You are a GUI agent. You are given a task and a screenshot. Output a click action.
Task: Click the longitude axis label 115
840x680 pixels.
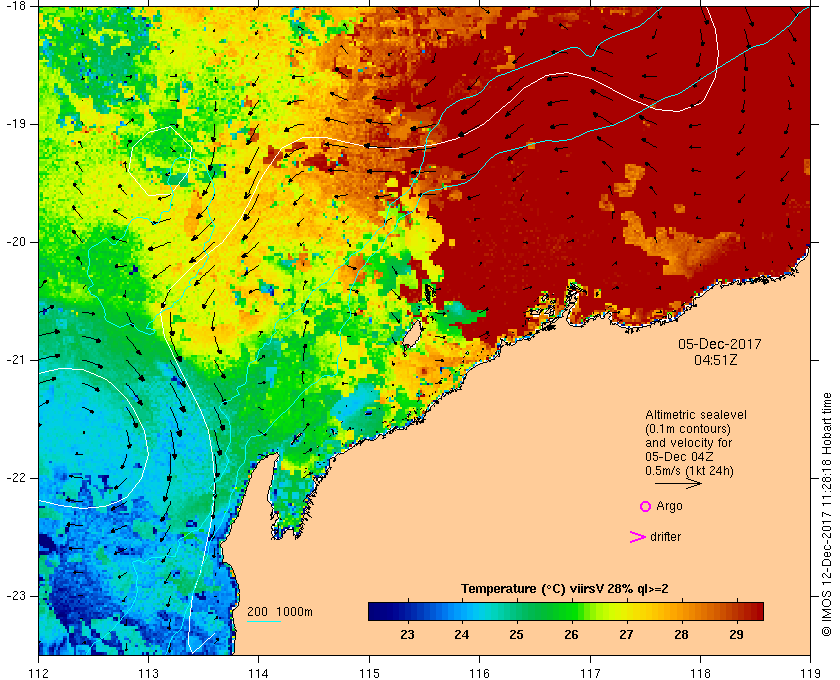coord(369,672)
